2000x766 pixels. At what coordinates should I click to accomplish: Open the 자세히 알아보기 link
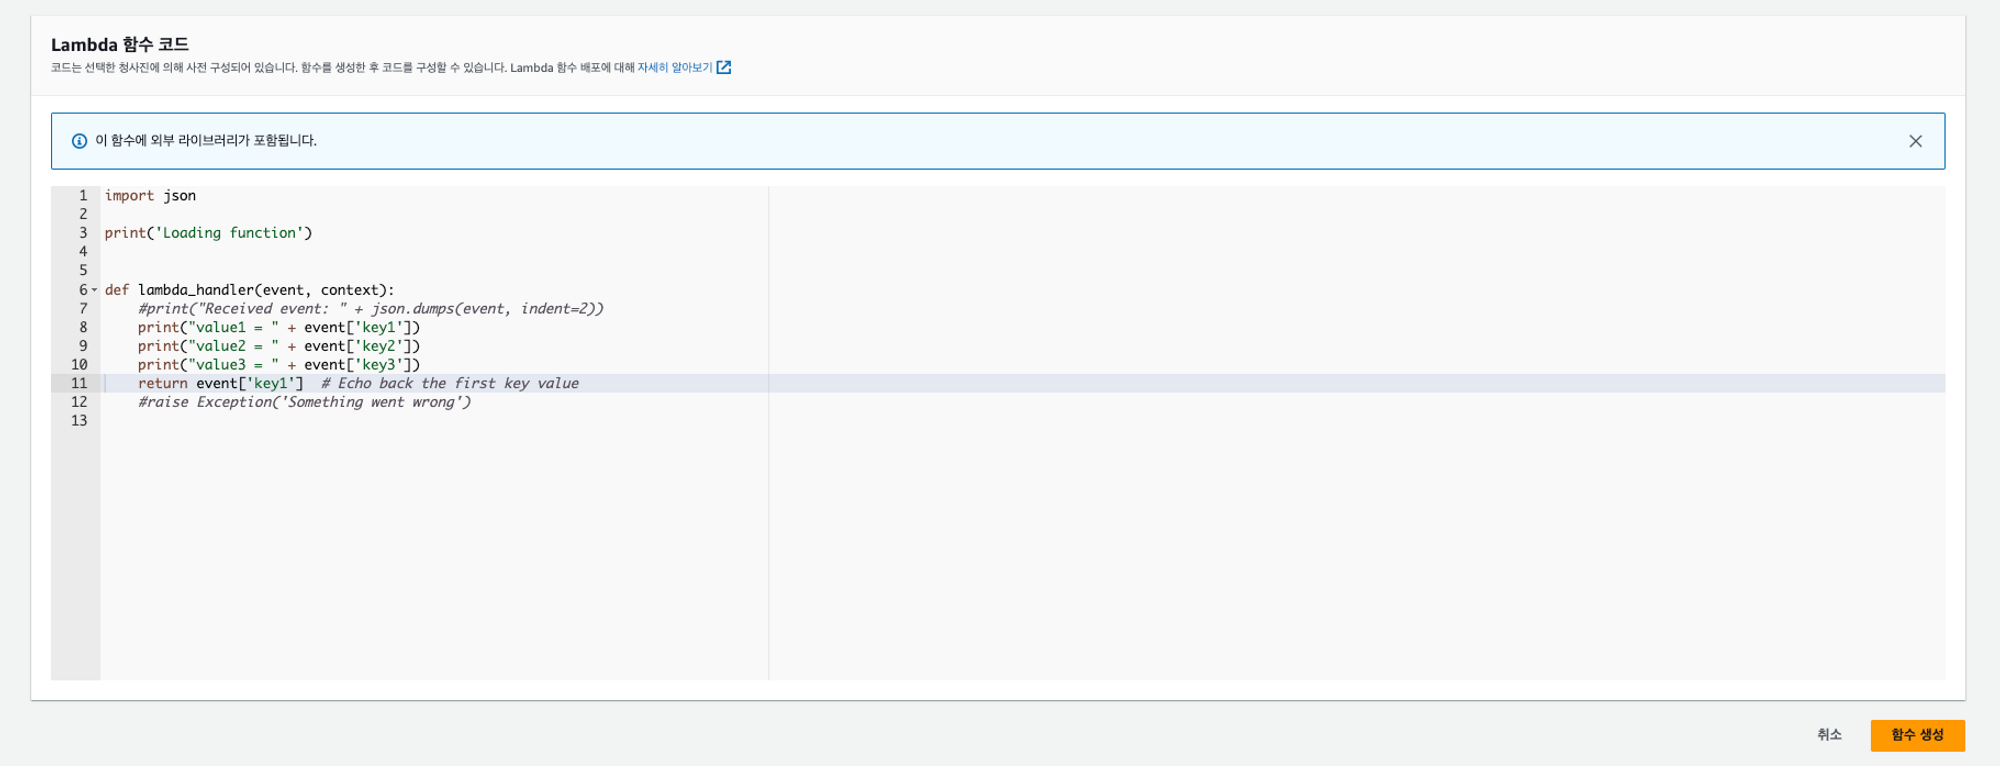[675, 68]
